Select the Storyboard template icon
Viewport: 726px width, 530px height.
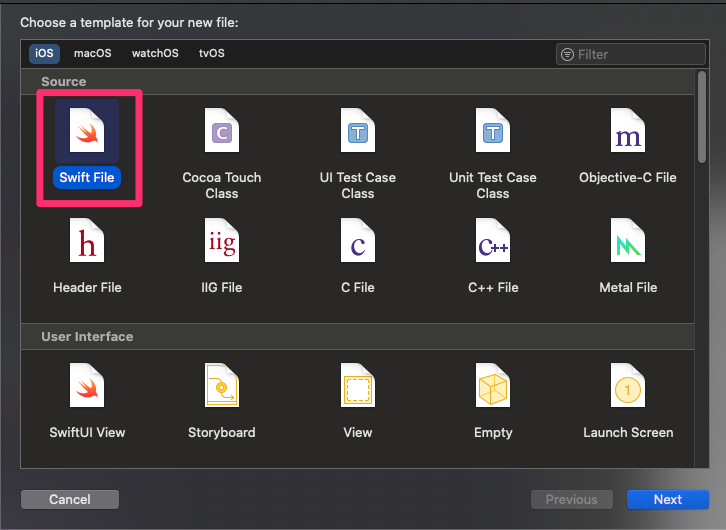(x=222, y=385)
